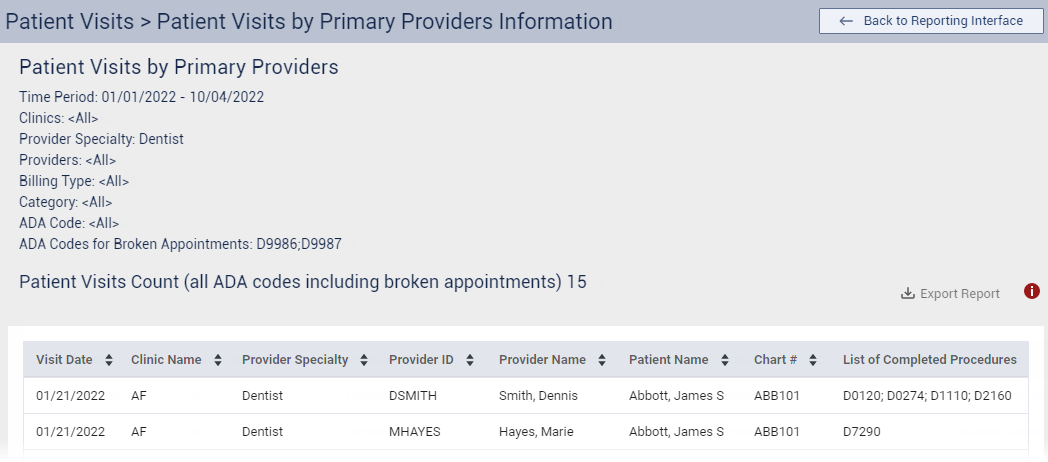Select the MHAYES provider ID cell

pyautogui.click(x=414, y=432)
